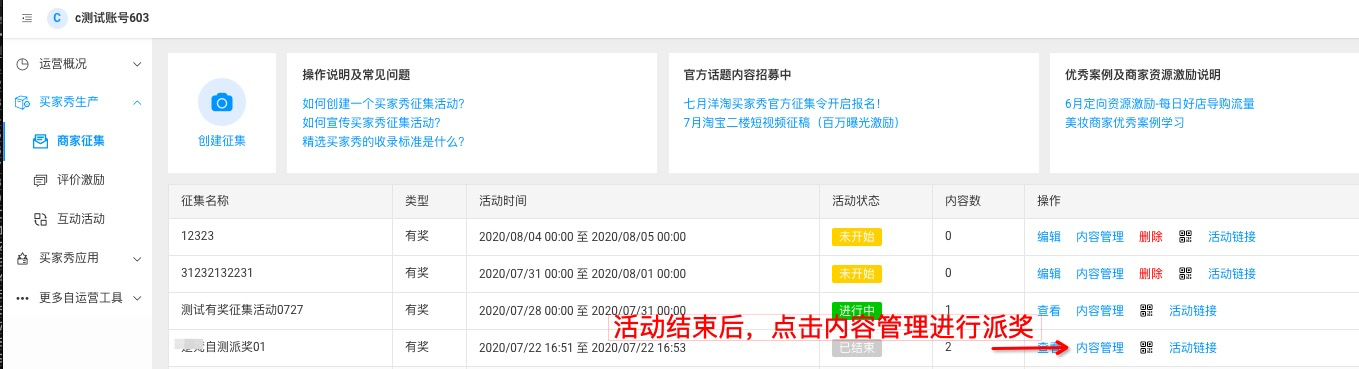Click the blue C account avatar
This screenshot has width=1359, height=369.
point(58,18)
